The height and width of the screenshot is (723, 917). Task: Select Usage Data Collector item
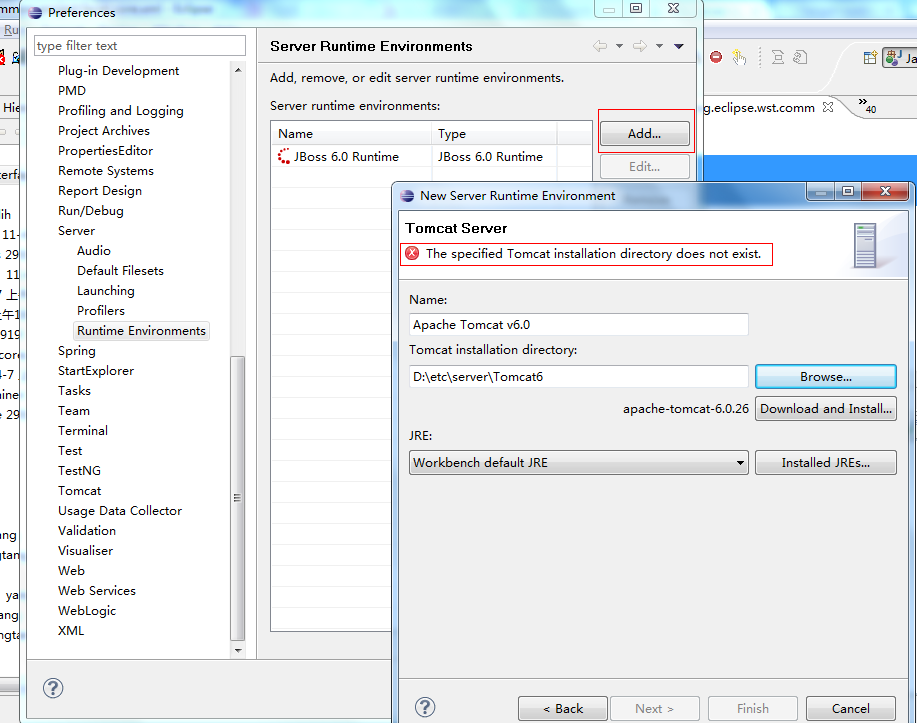120,511
